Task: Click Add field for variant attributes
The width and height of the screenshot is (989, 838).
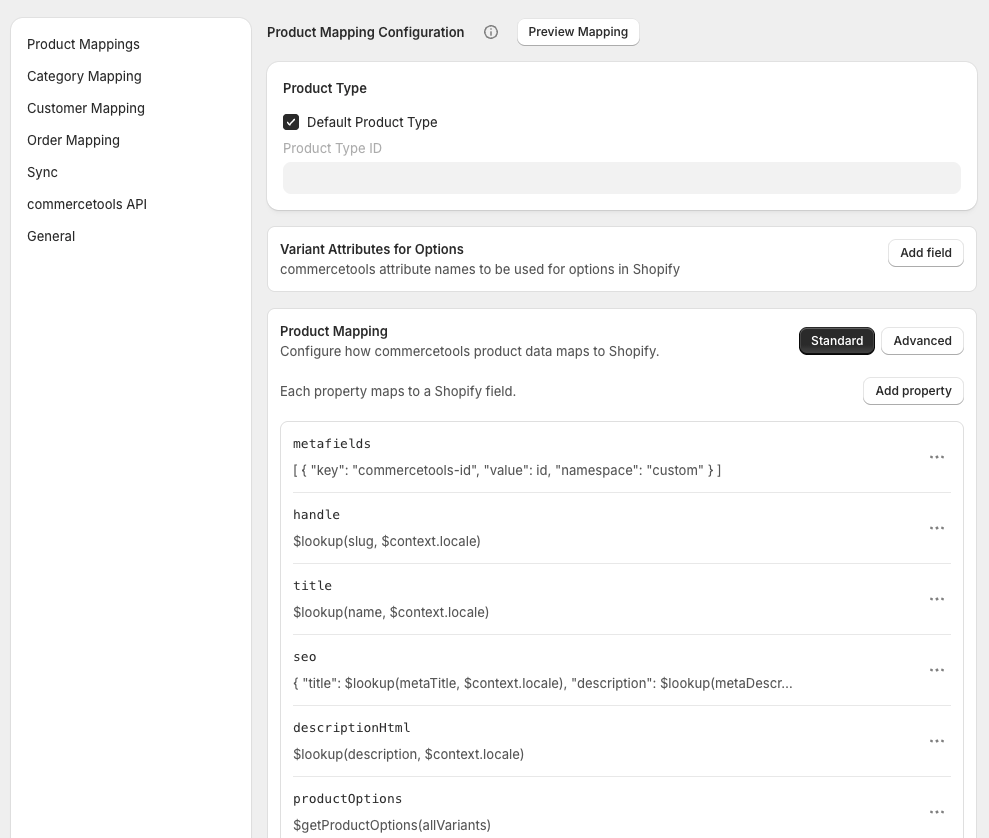Action: click(x=925, y=253)
